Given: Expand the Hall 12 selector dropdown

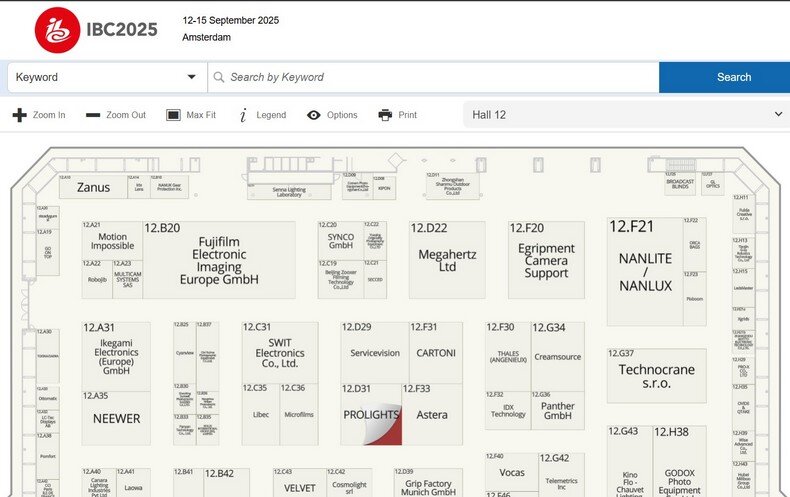Looking at the screenshot, I should 625,115.
